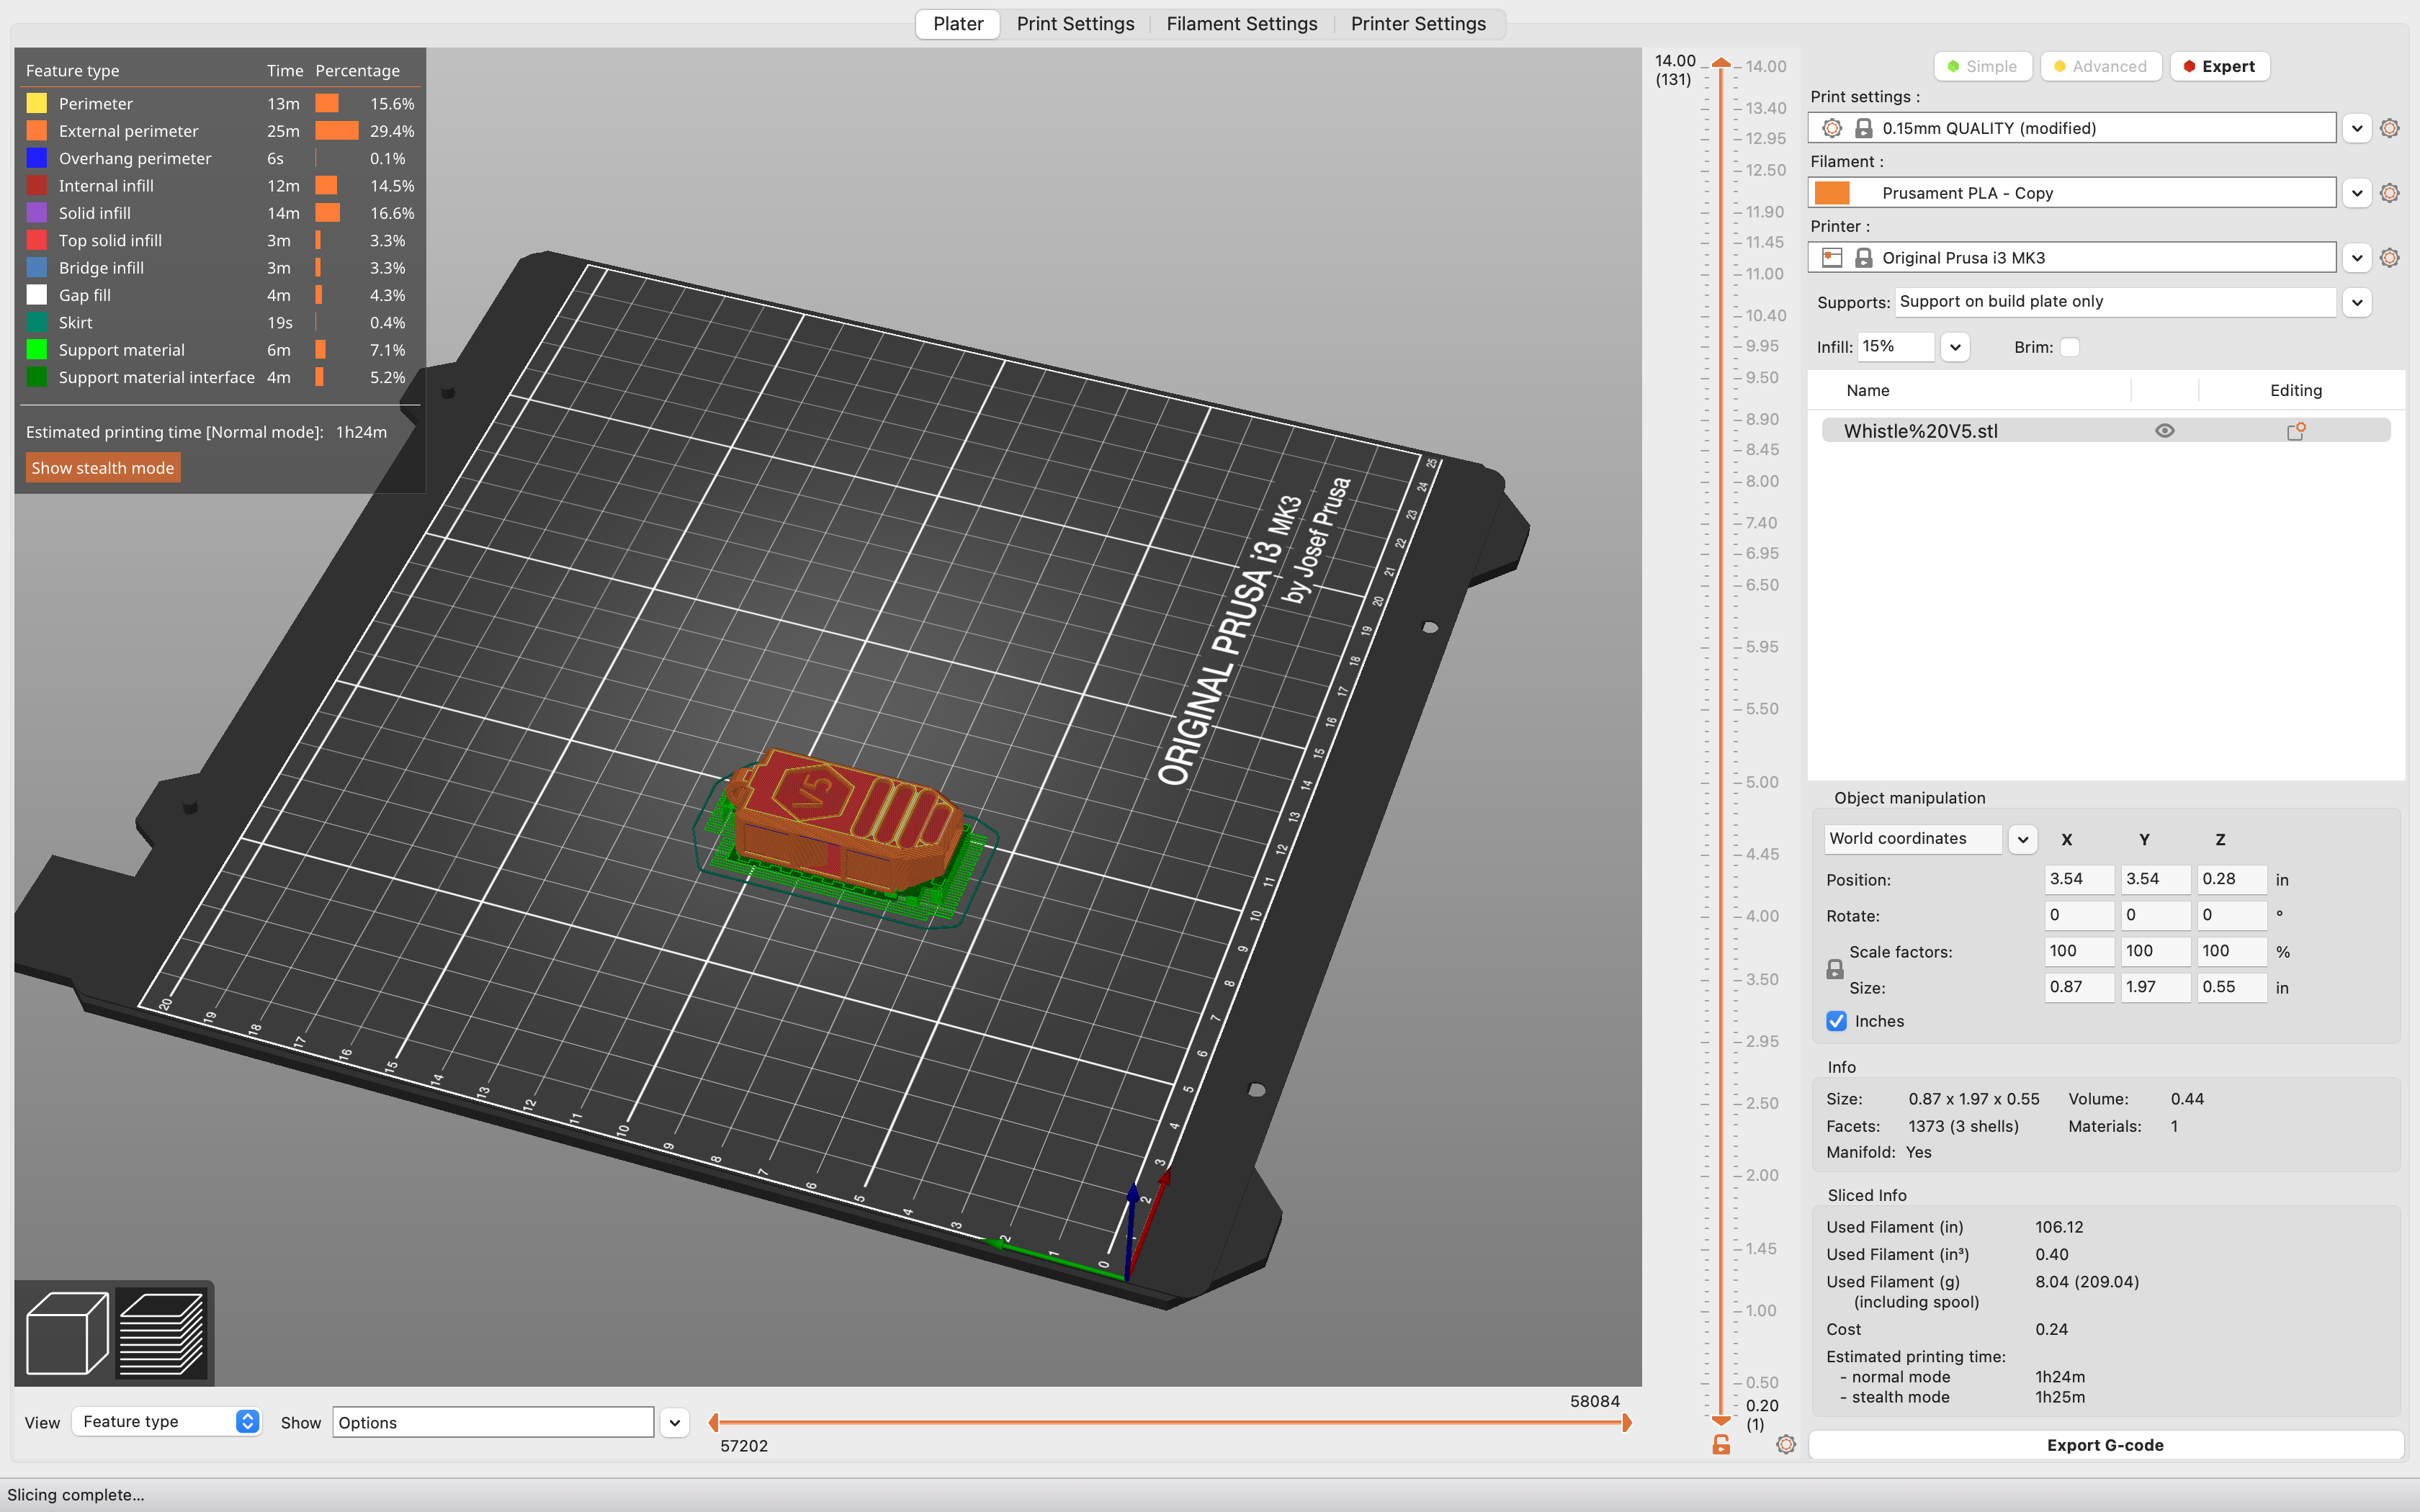Expand the Show Options dropdown arrow
This screenshot has width=2420, height=1512.
[x=675, y=1422]
